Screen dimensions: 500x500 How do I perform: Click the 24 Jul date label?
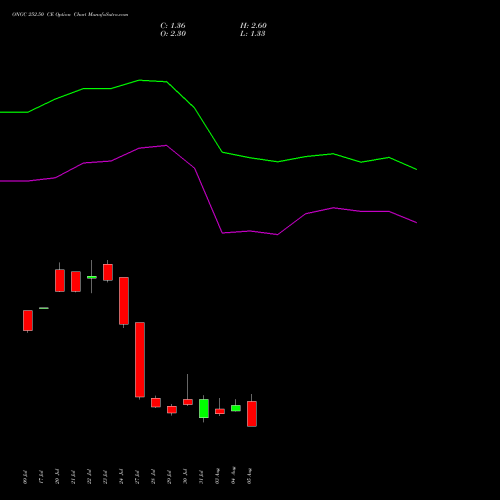(122, 477)
